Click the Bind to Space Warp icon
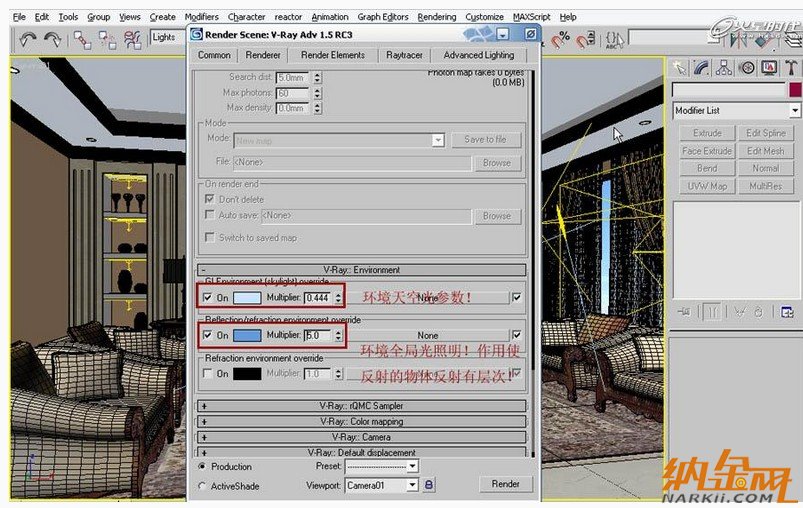 tap(132, 40)
